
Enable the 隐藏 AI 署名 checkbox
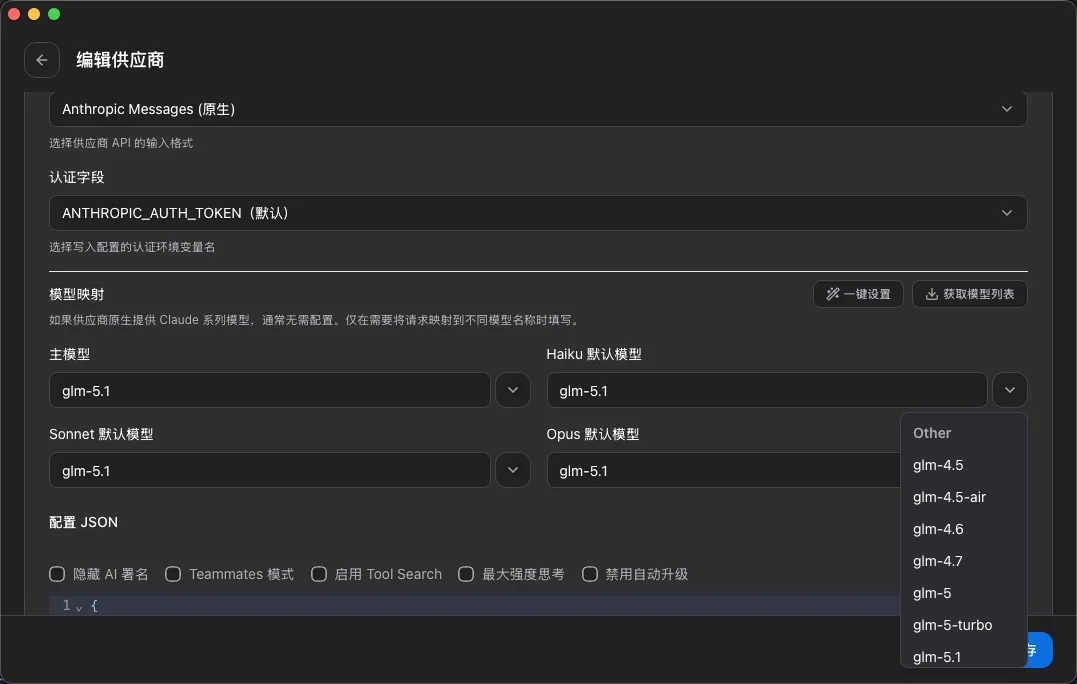click(57, 574)
